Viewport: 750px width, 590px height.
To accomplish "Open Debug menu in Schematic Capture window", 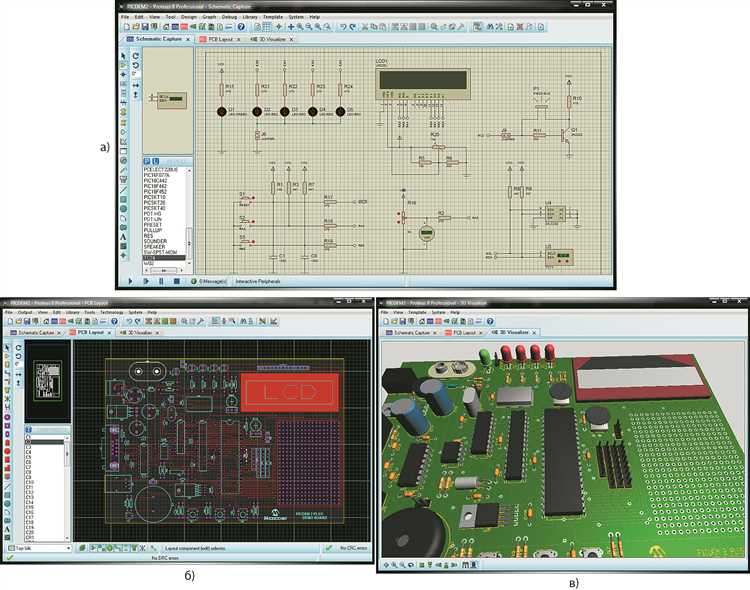I will pos(229,17).
